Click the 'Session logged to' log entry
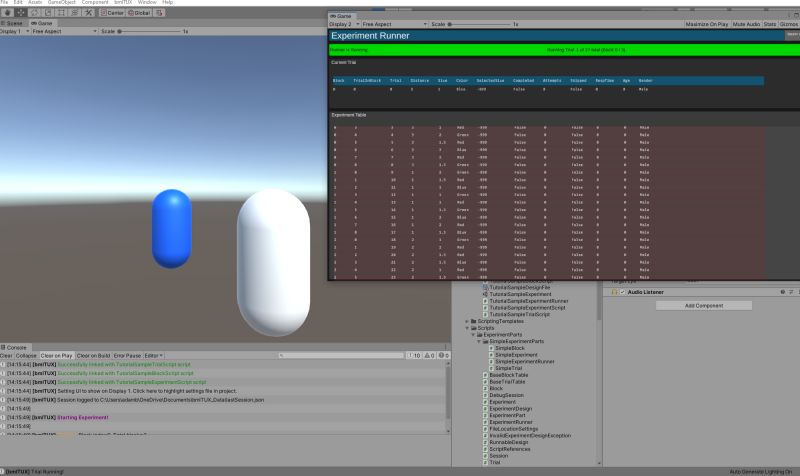 tap(223, 400)
